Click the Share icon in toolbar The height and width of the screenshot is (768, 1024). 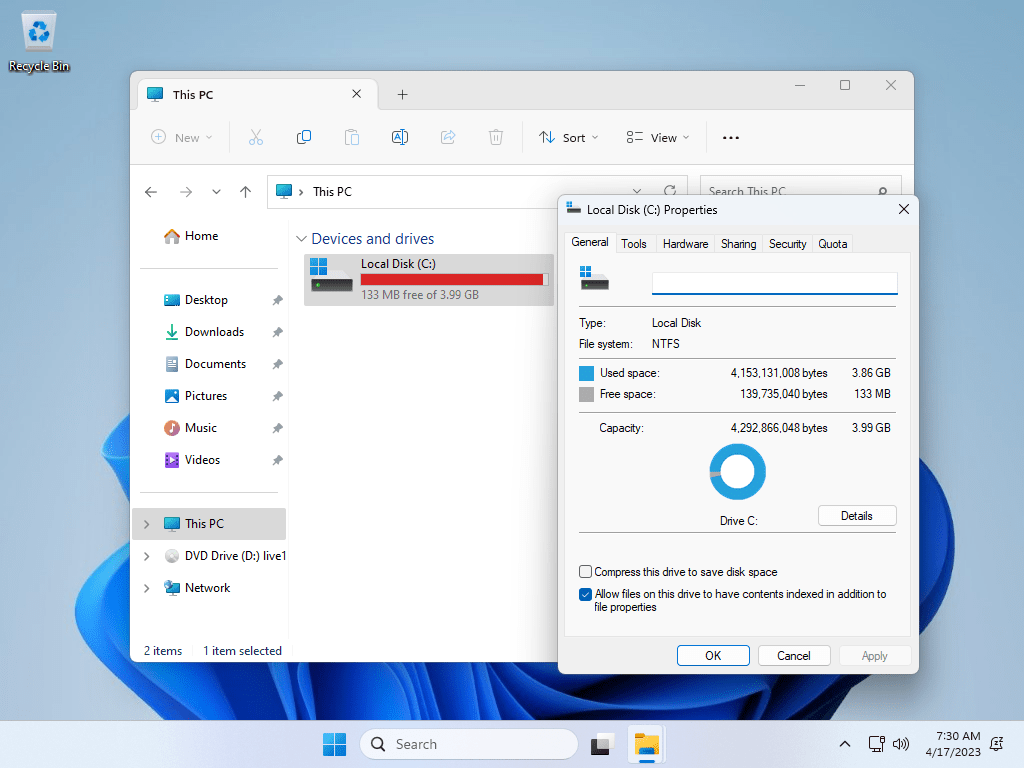pyautogui.click(x=448, y=137)
